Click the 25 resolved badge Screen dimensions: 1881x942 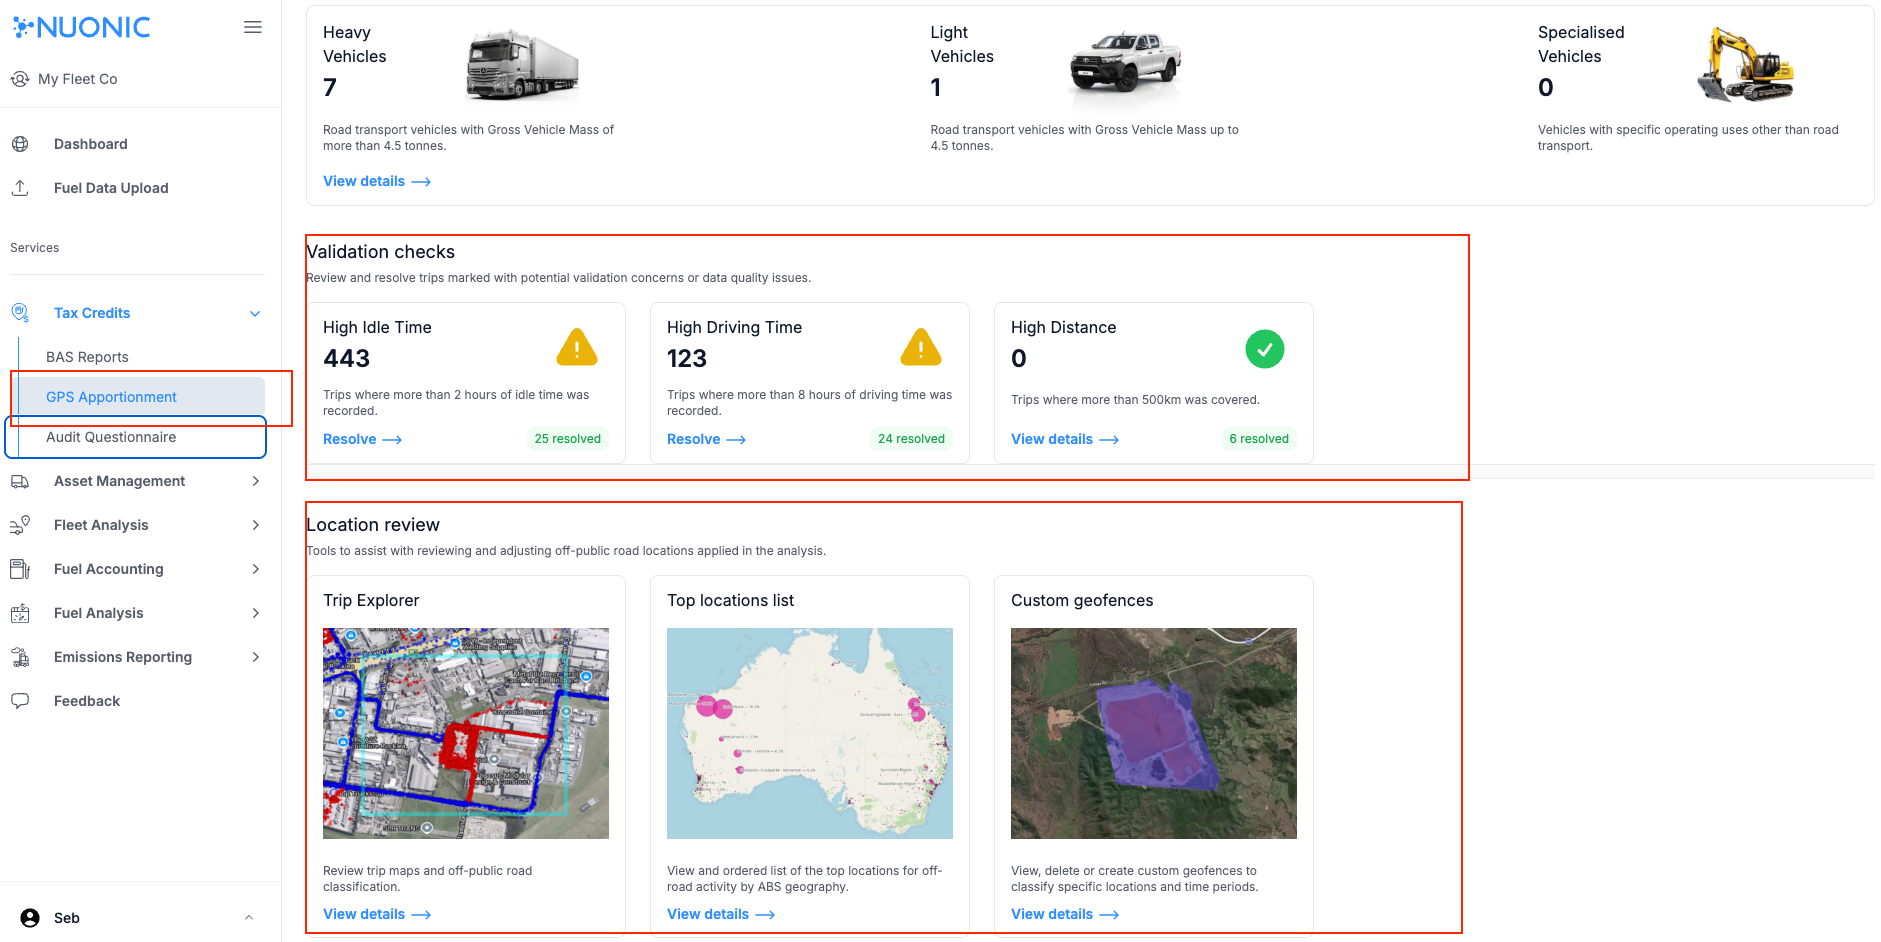point(568,439)
